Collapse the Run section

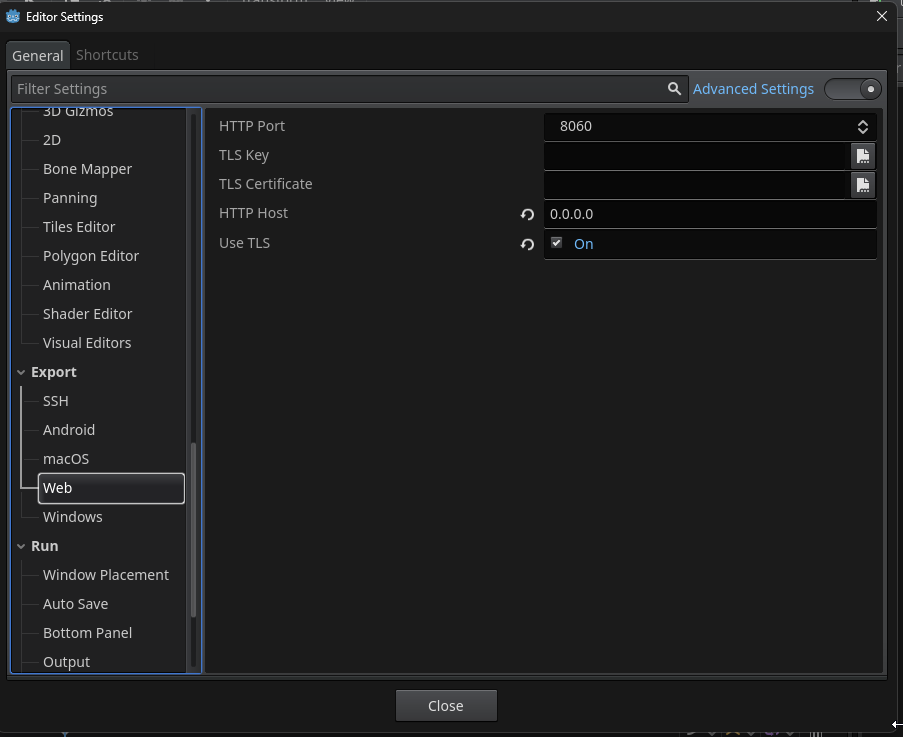point(21,546)
